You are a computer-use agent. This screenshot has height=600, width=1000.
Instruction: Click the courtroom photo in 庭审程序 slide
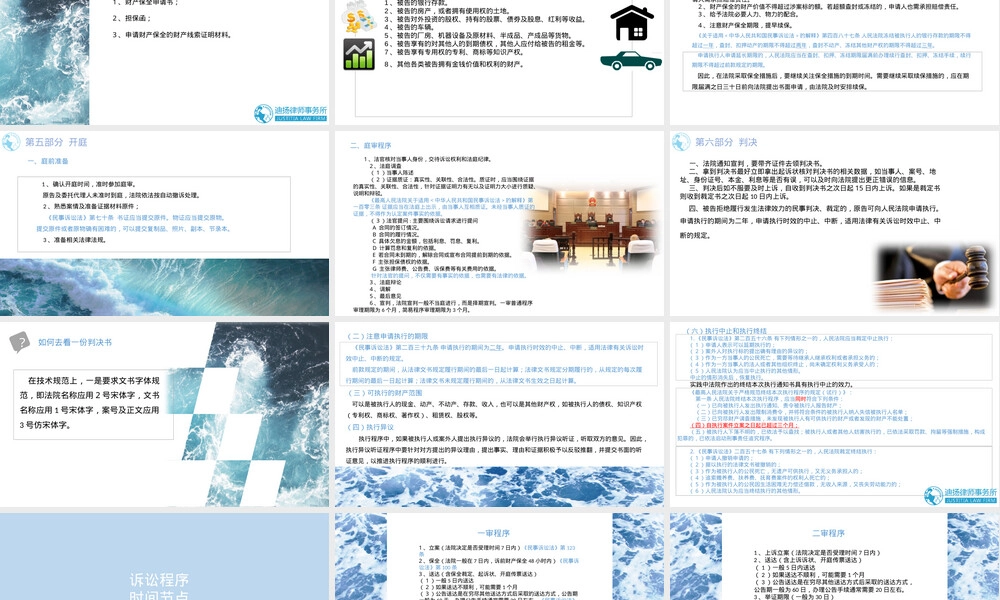(593, 226)
